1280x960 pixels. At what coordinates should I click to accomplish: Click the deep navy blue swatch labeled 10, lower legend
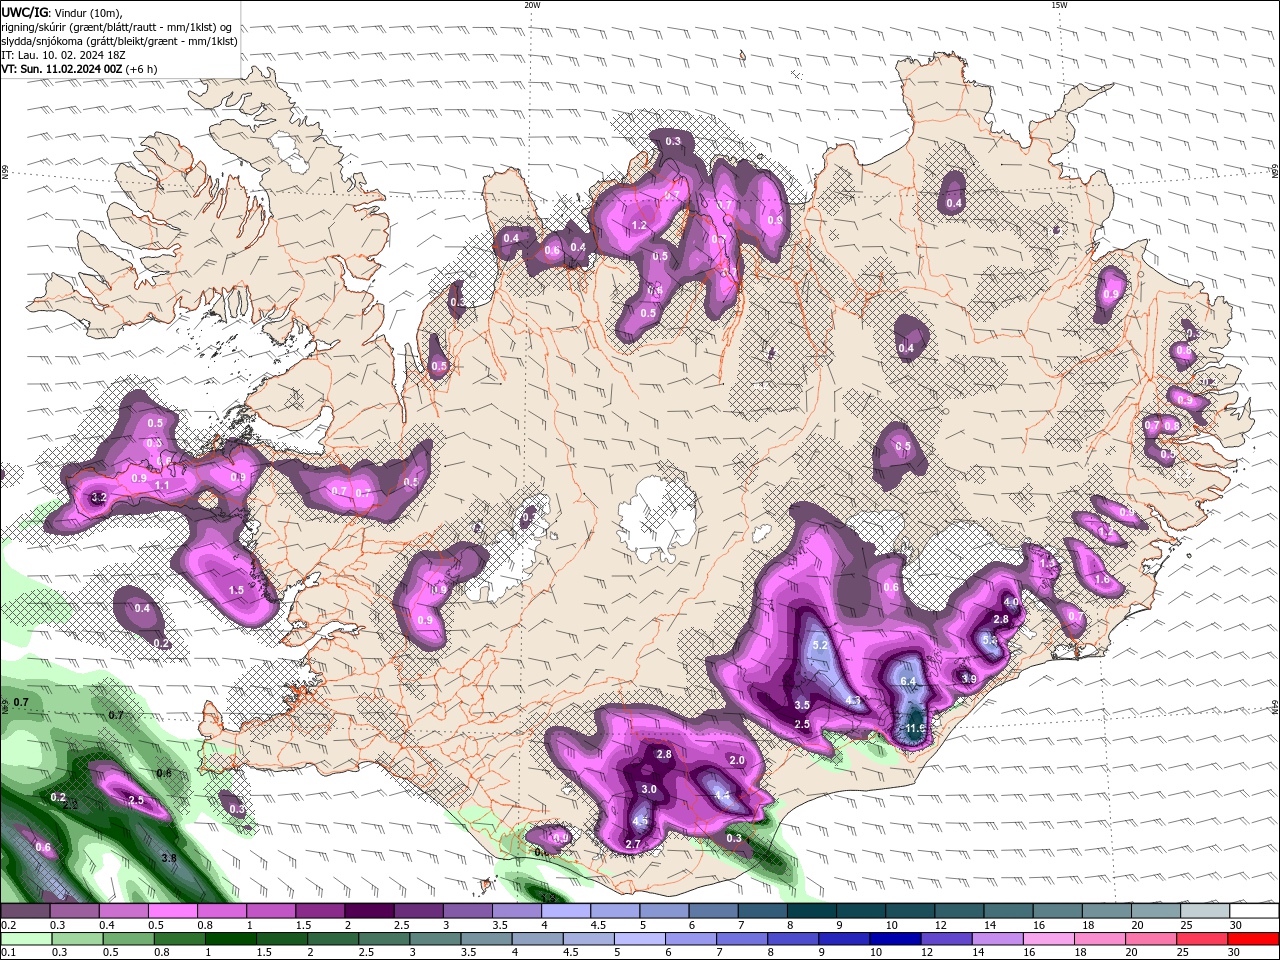tap(893, 938)
